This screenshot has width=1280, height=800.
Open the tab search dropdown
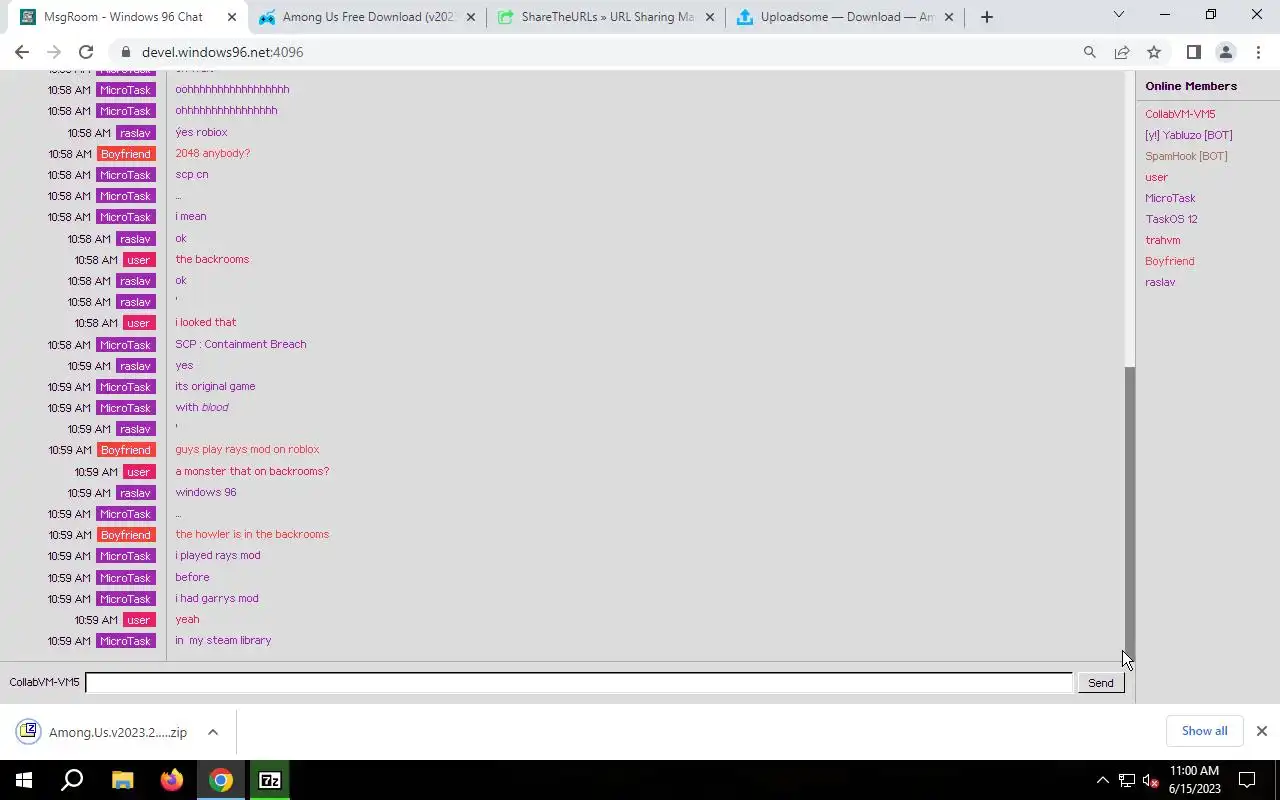coord(1119,15)
